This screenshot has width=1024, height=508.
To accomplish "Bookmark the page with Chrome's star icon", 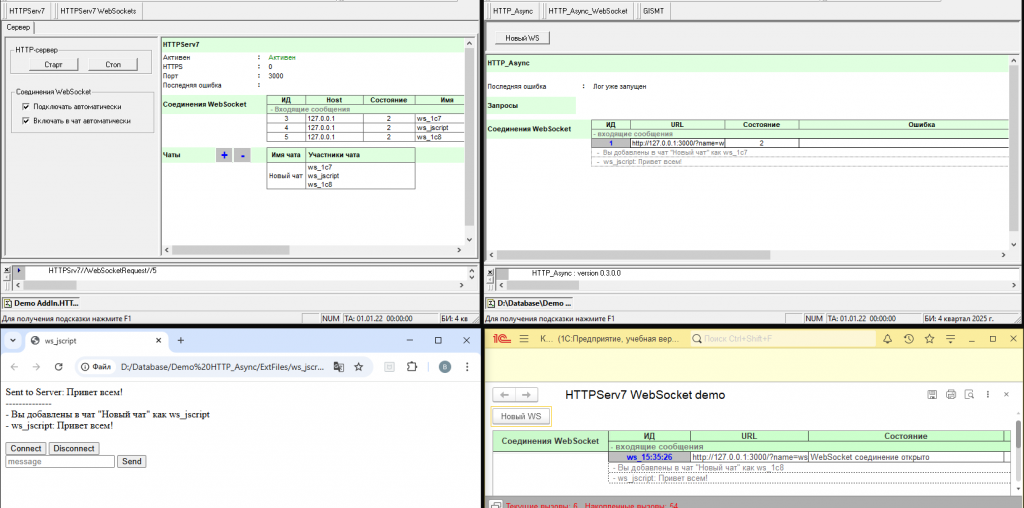I will [359, 367].
